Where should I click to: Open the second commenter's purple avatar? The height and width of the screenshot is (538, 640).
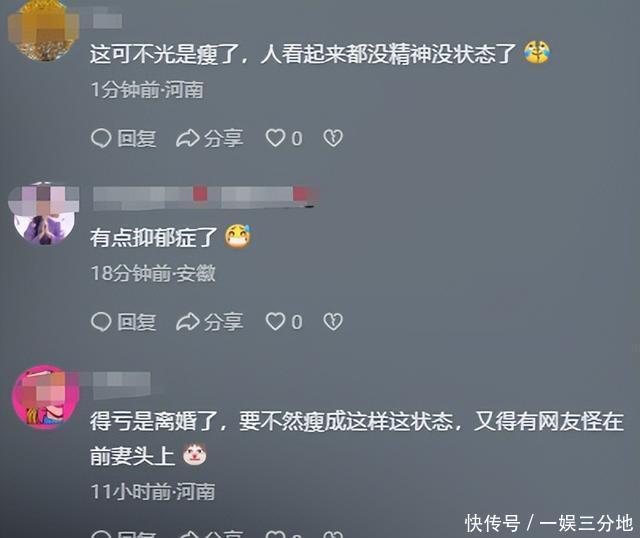click(x=44, y=214)
